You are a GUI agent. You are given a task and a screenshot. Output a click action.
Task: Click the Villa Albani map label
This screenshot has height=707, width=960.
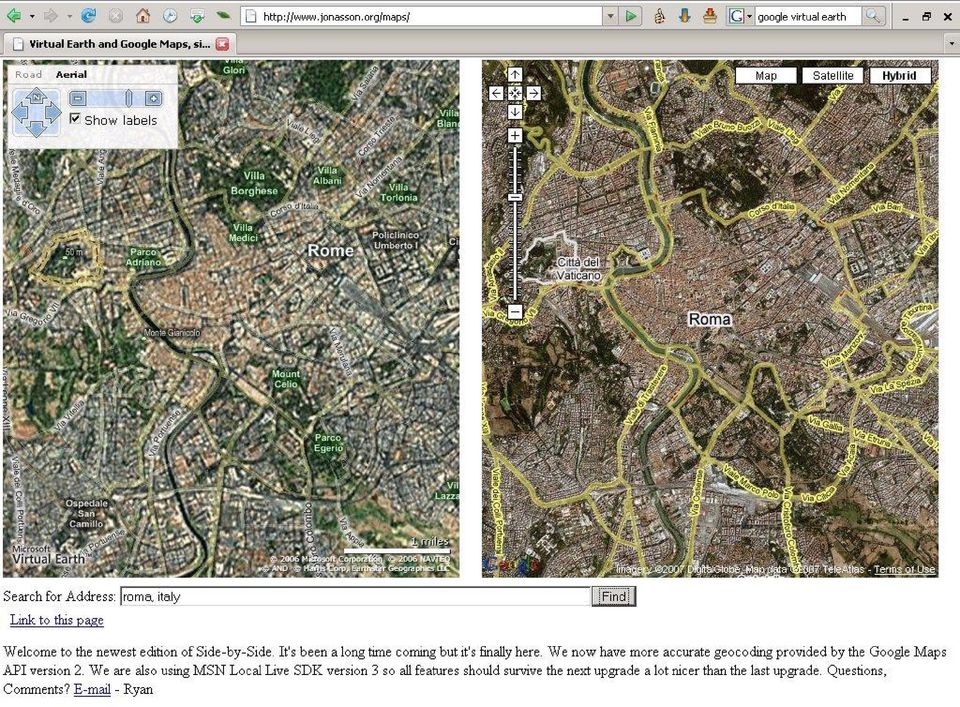(x=328, y=176)
